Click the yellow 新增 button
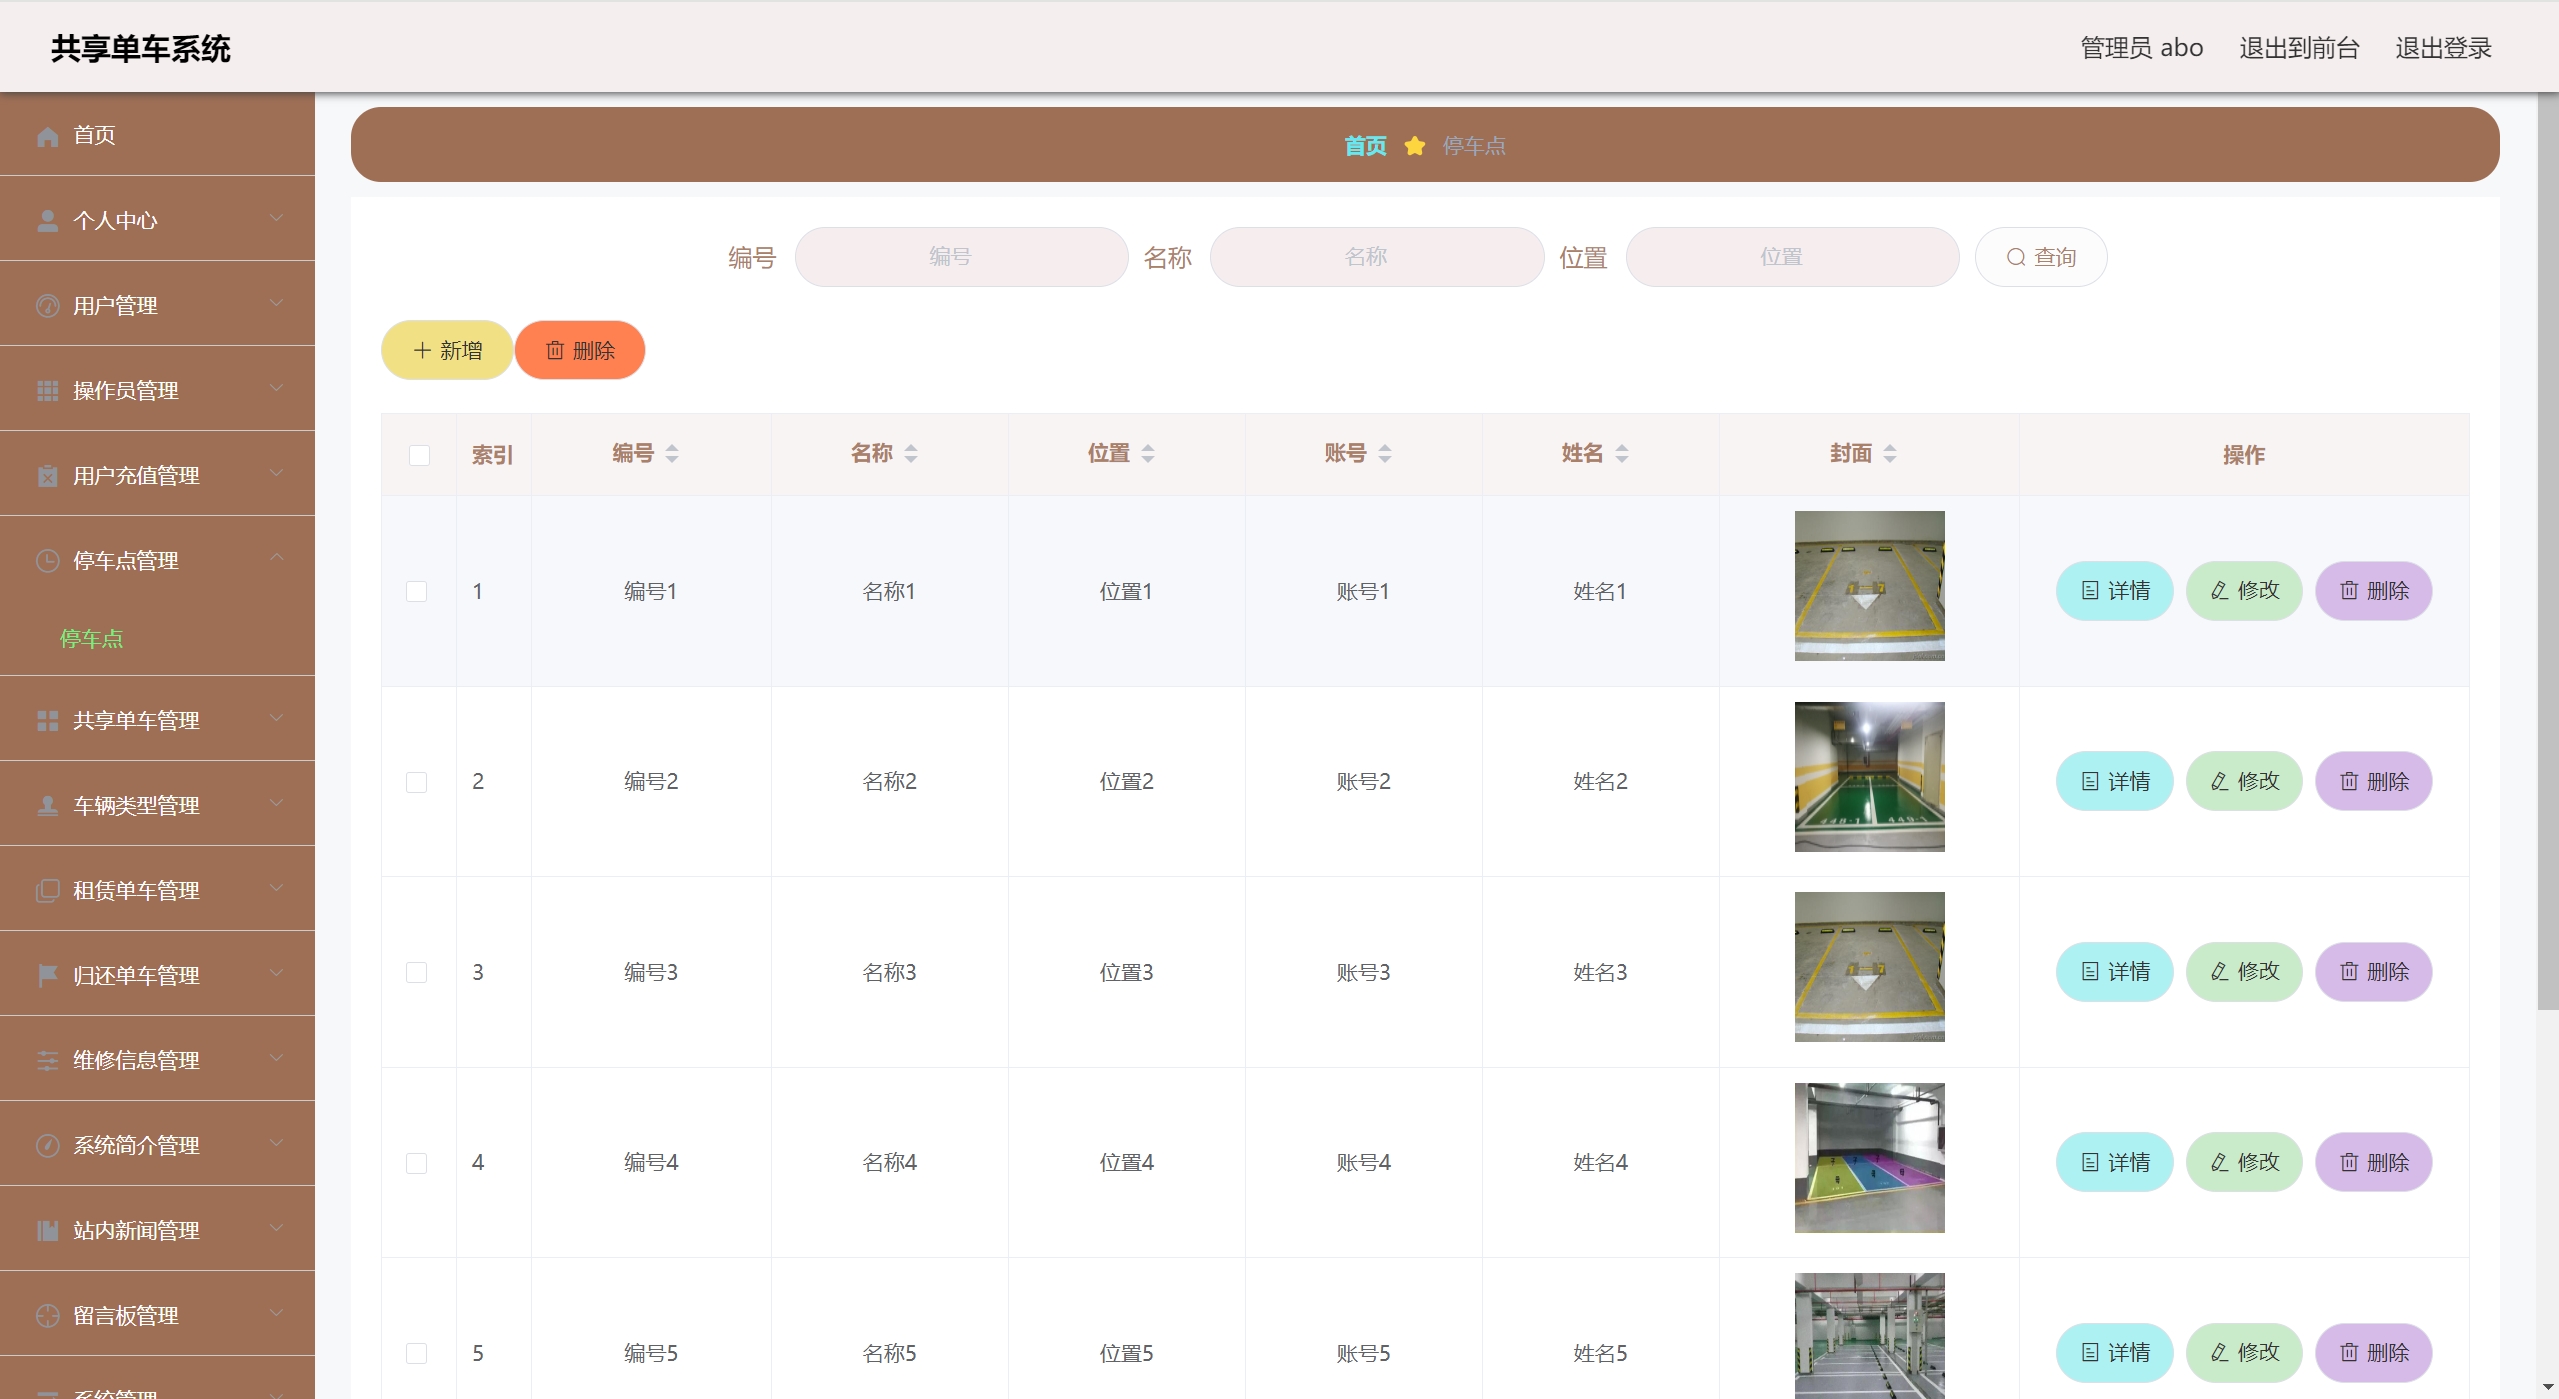The height and width of the screenshot is (1399, 2559). point(447,351)
